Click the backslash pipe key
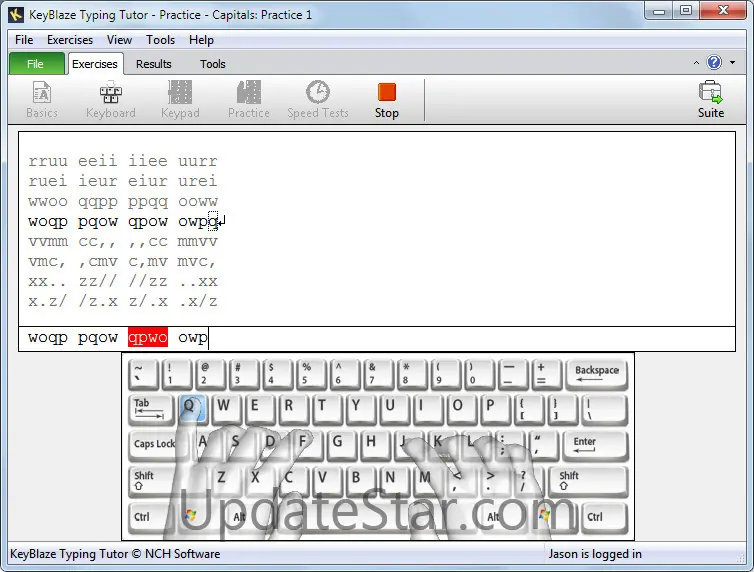The width and height of the screenshot is (754, 572). pos(605,409)
